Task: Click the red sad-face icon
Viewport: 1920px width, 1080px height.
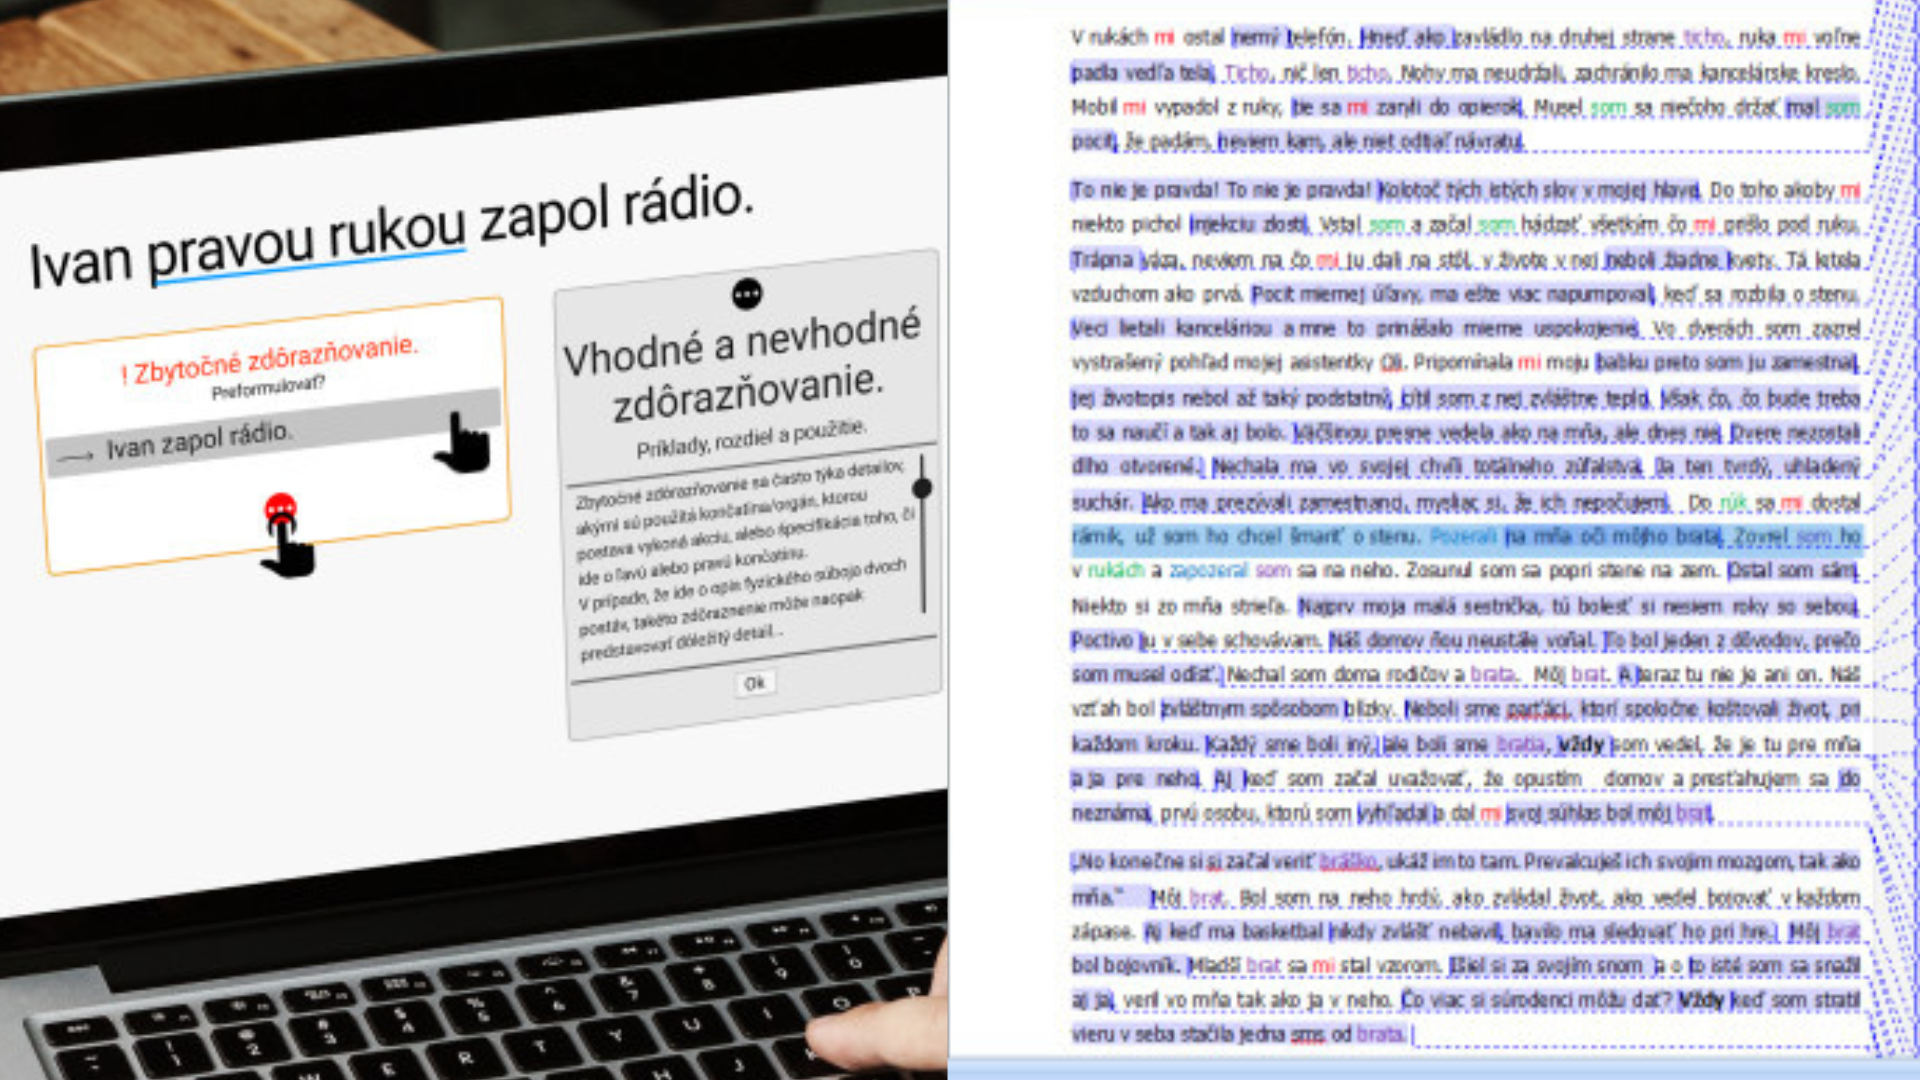Action: 281,508
